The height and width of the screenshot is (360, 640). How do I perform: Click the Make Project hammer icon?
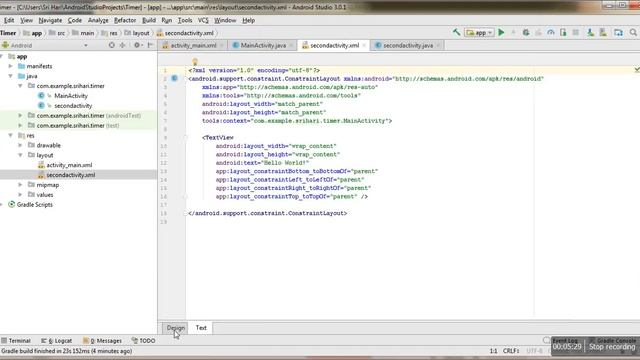click(456, 32)
